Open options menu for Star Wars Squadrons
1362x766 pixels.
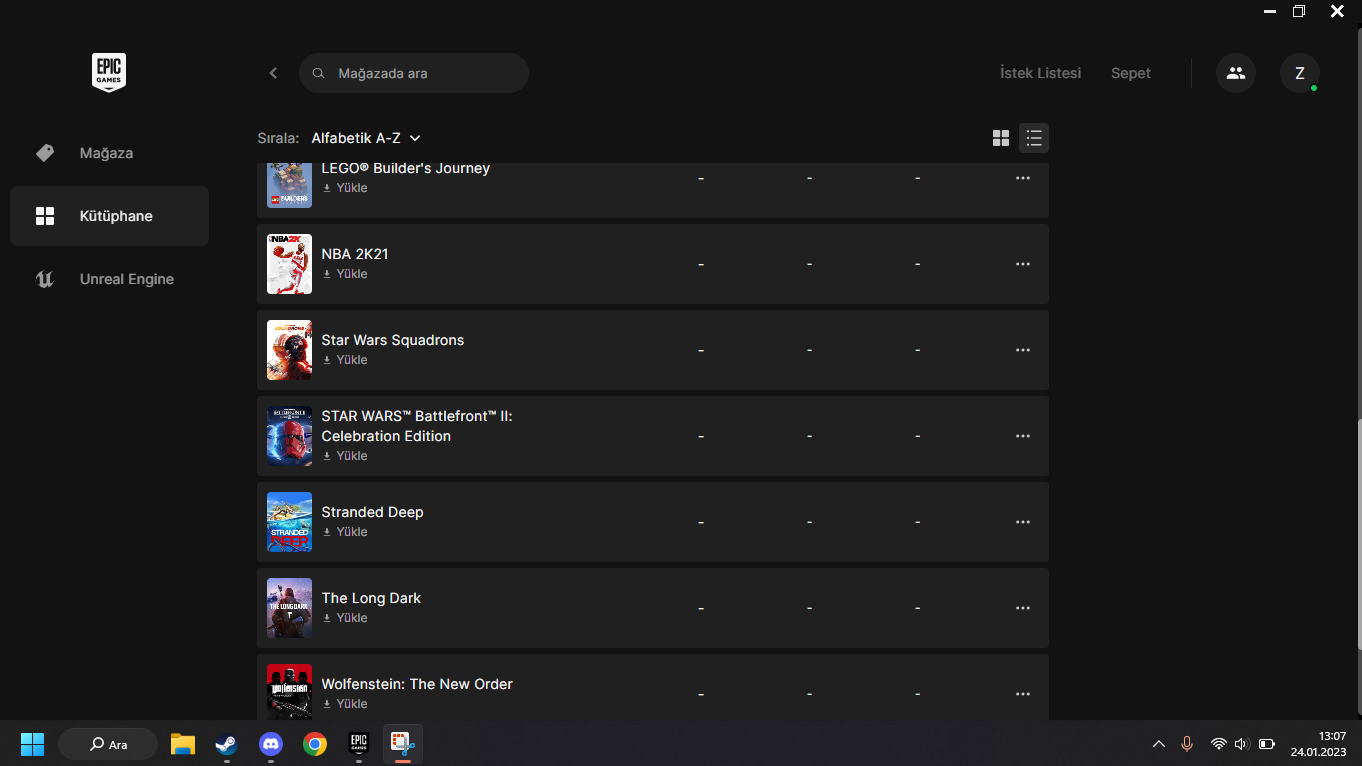click(1022, 350)
